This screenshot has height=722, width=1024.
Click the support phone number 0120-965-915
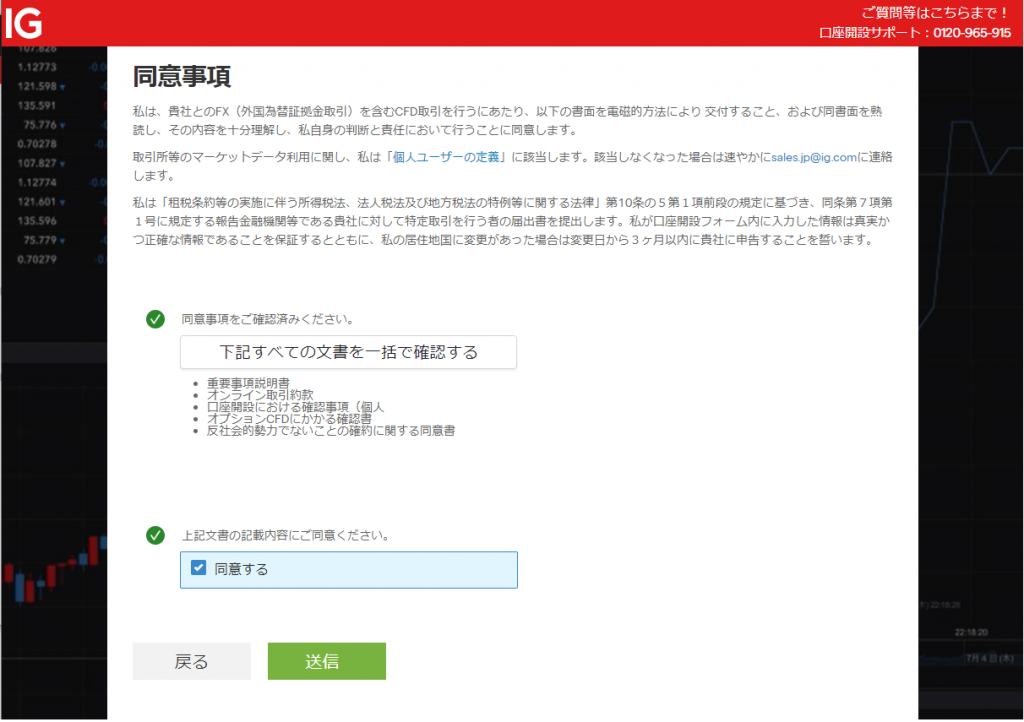tap(972, 33)
